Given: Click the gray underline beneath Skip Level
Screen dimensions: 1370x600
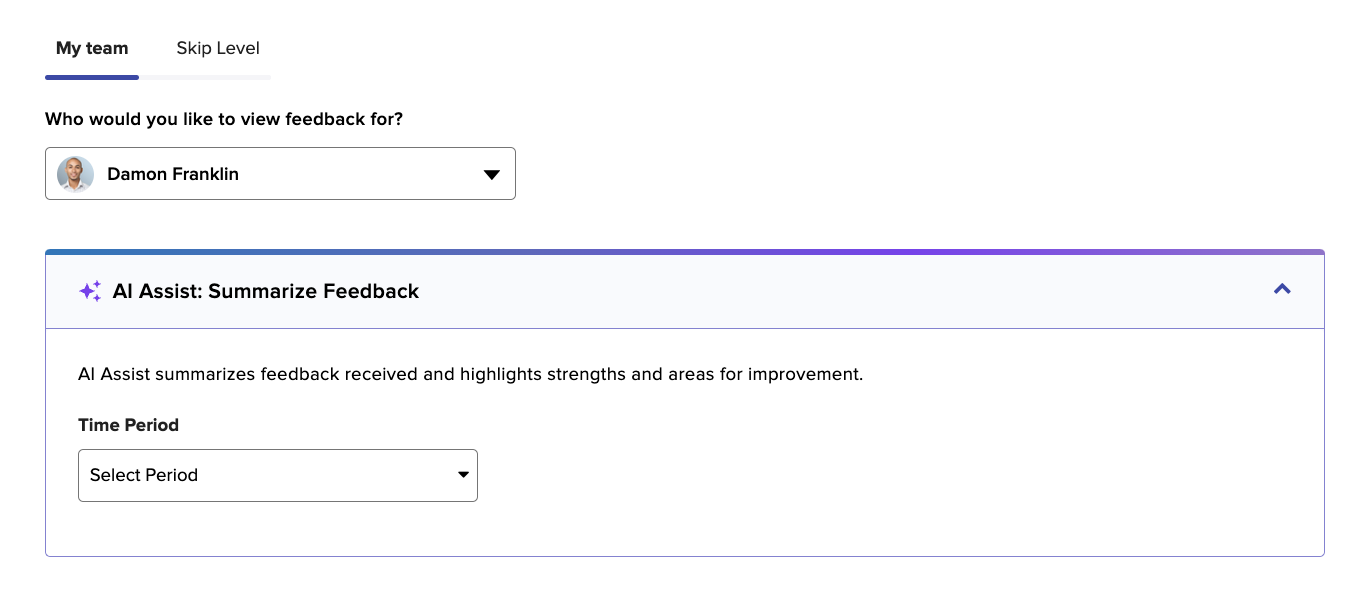Looking at the screenshot, I should pos(205,77).
